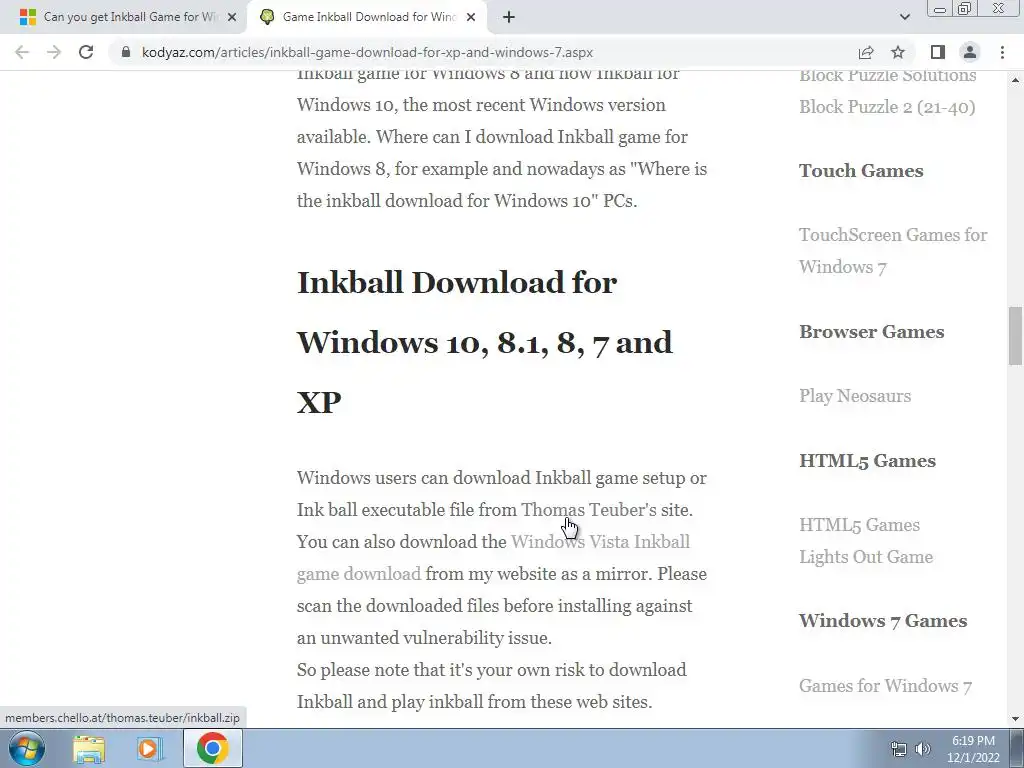Open the 'Block Puzzle 2 (21-40)' sidebar link

tap(887, 107)
